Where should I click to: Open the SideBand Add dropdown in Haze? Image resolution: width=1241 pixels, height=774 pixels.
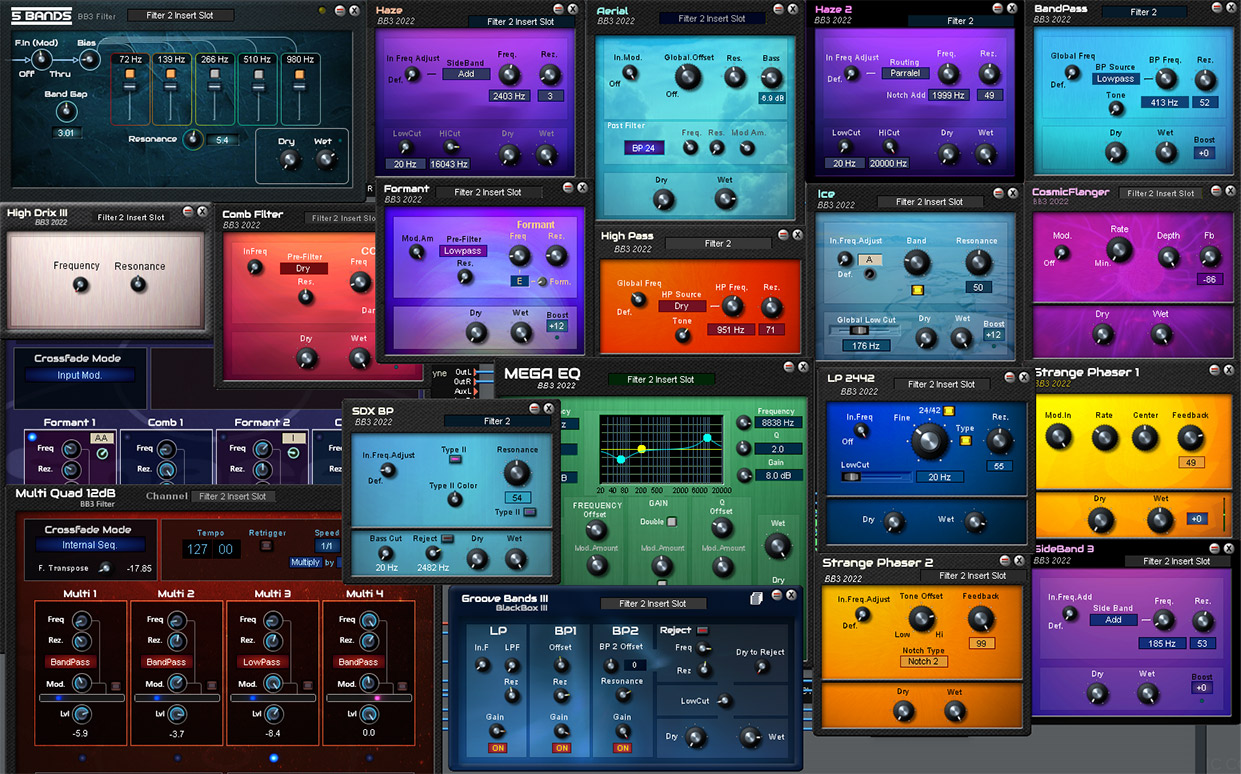click(x=466, y=74)
